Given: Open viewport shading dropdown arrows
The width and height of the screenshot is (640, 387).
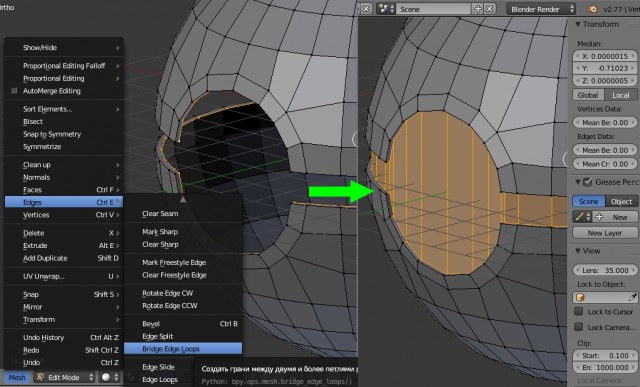Looking at the screenshot, I should [x=116, y=377].
